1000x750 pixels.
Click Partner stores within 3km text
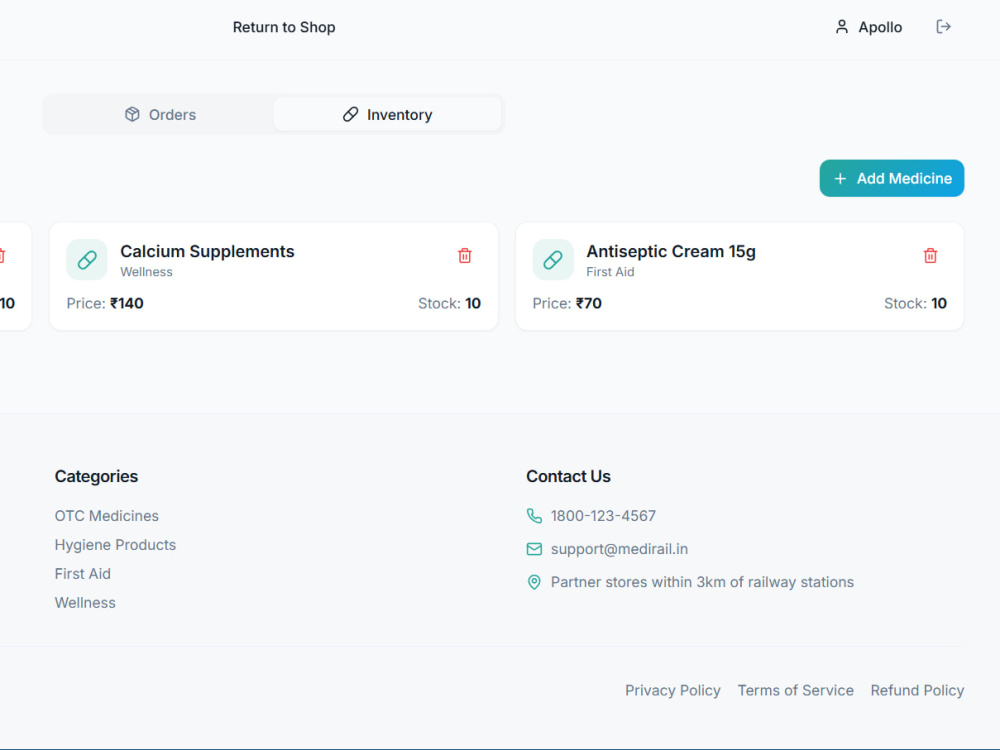pyautogui.click(x=702, y=582)
